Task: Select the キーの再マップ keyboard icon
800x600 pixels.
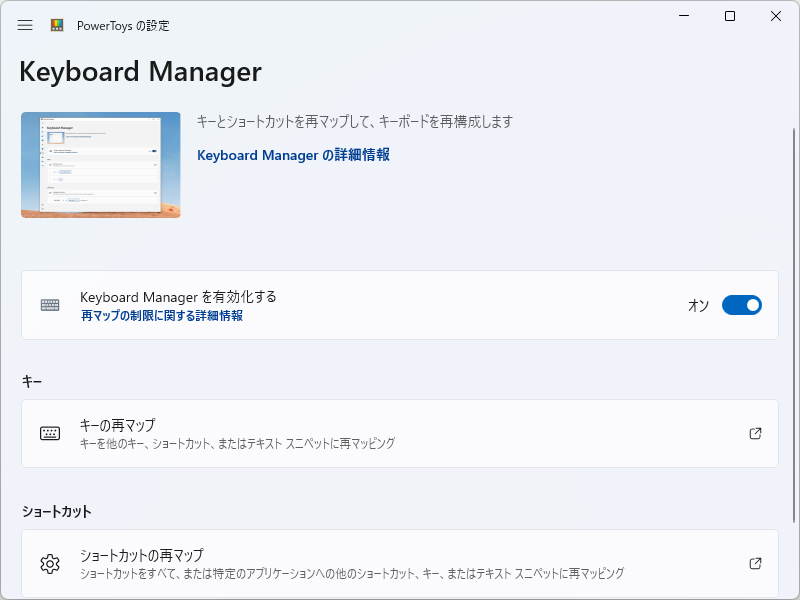Action: tap(52, 433)
